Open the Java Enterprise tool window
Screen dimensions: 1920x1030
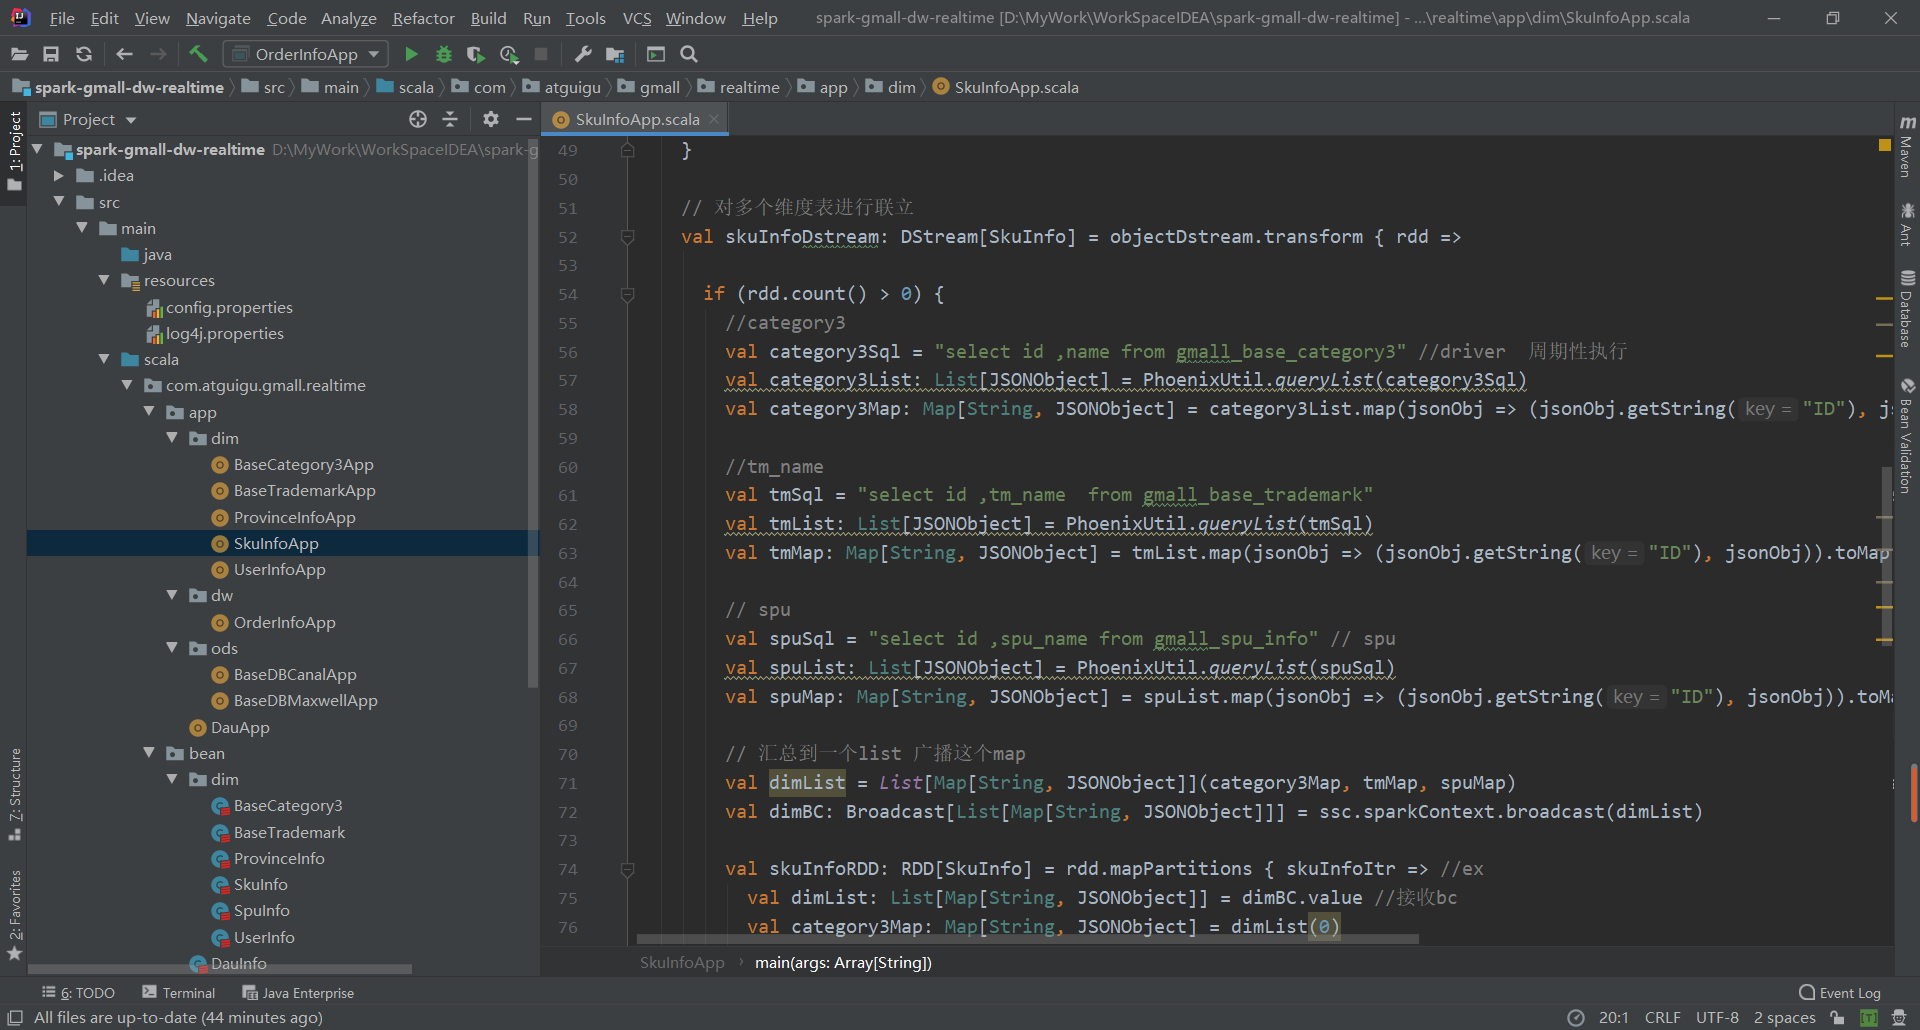pyautogui.click(x=298, y=993)
